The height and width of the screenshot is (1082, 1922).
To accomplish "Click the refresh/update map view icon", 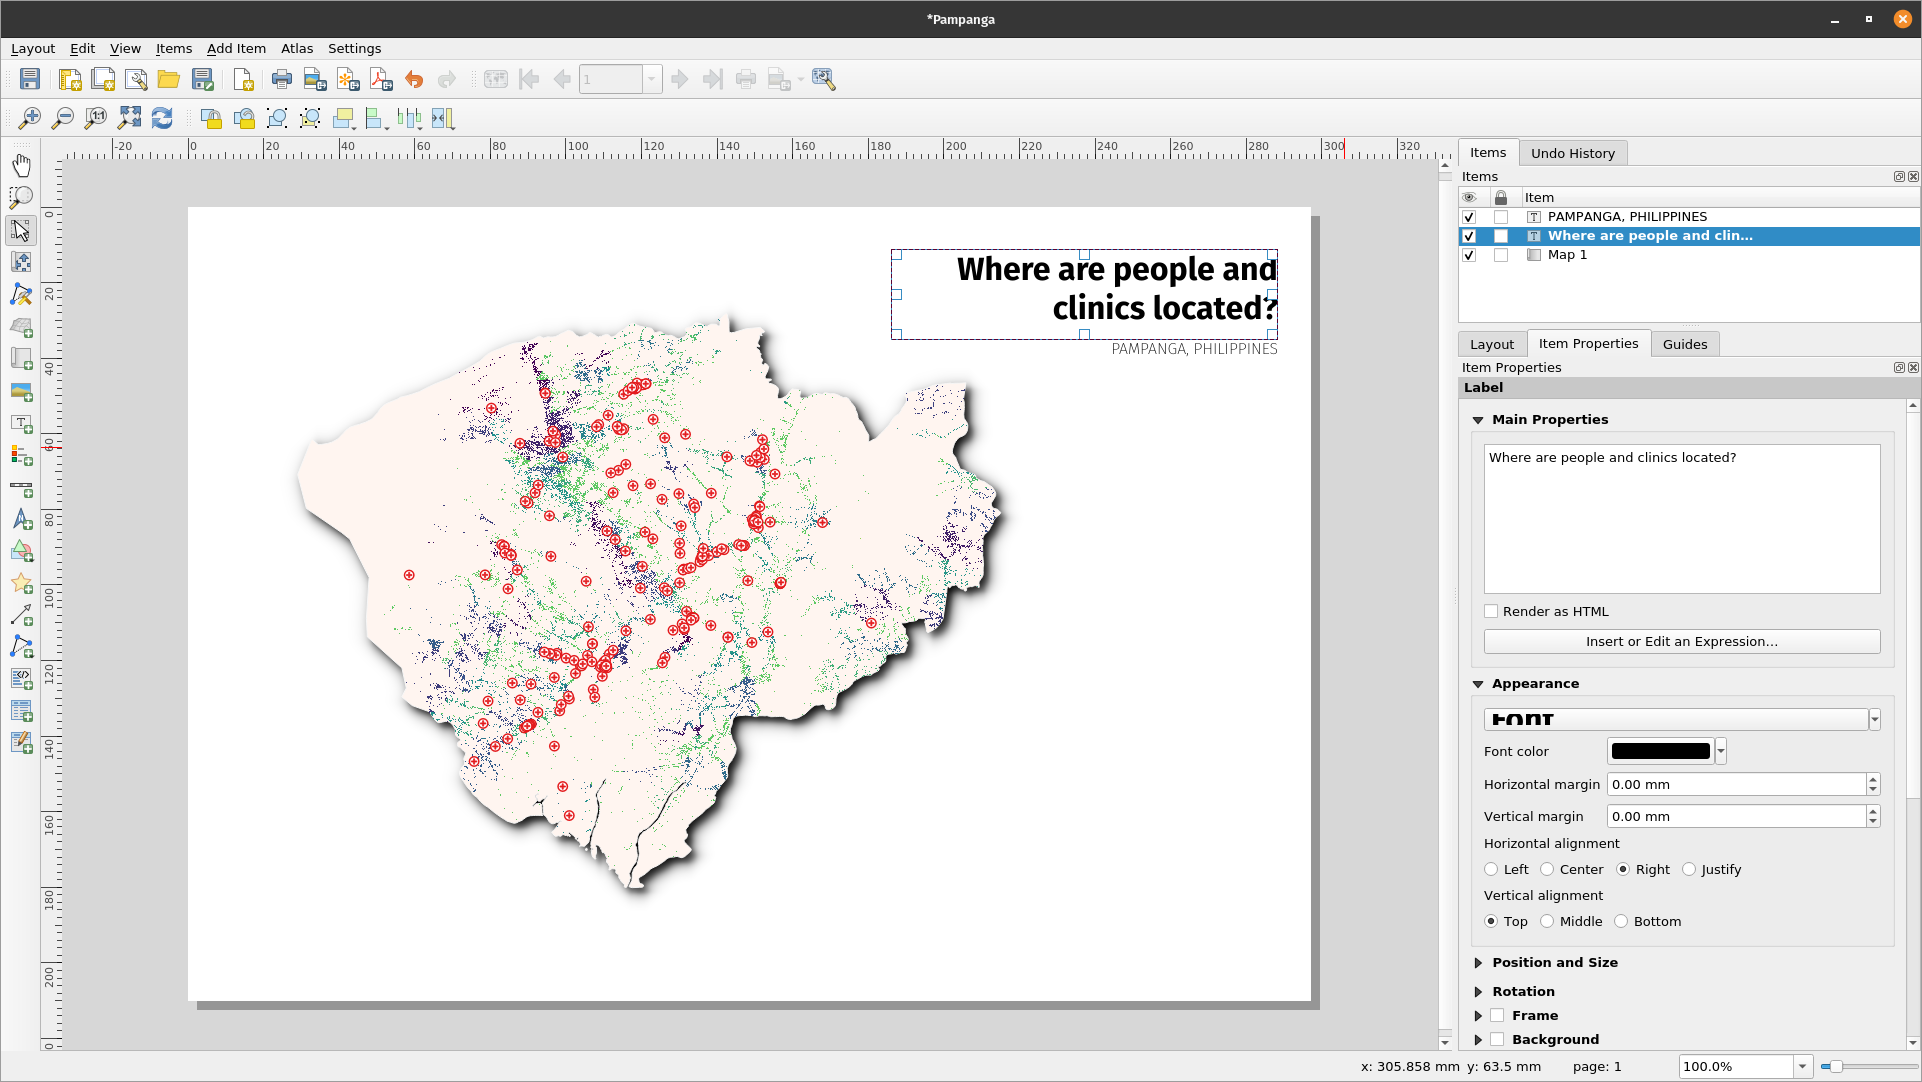I will tap(161, 117).
